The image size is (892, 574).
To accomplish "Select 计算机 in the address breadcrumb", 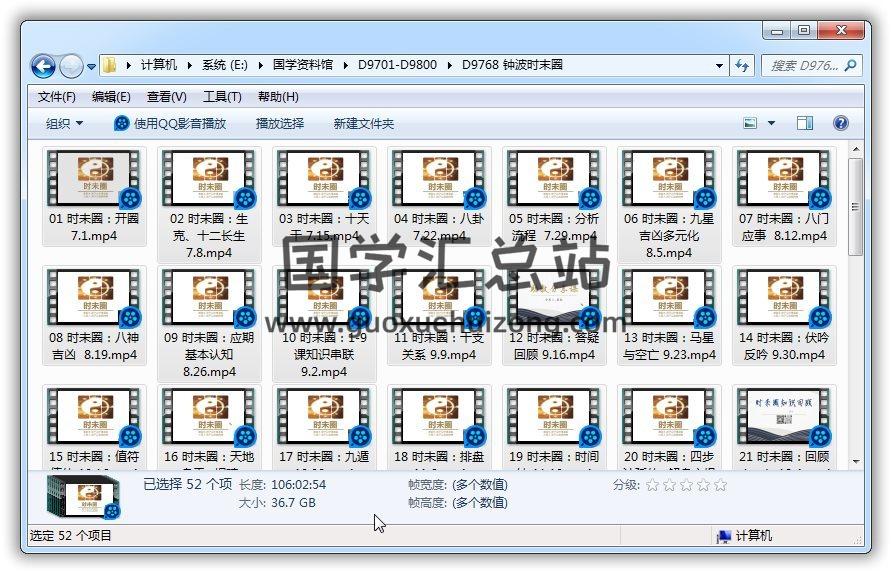I will [x=159, y=65].
